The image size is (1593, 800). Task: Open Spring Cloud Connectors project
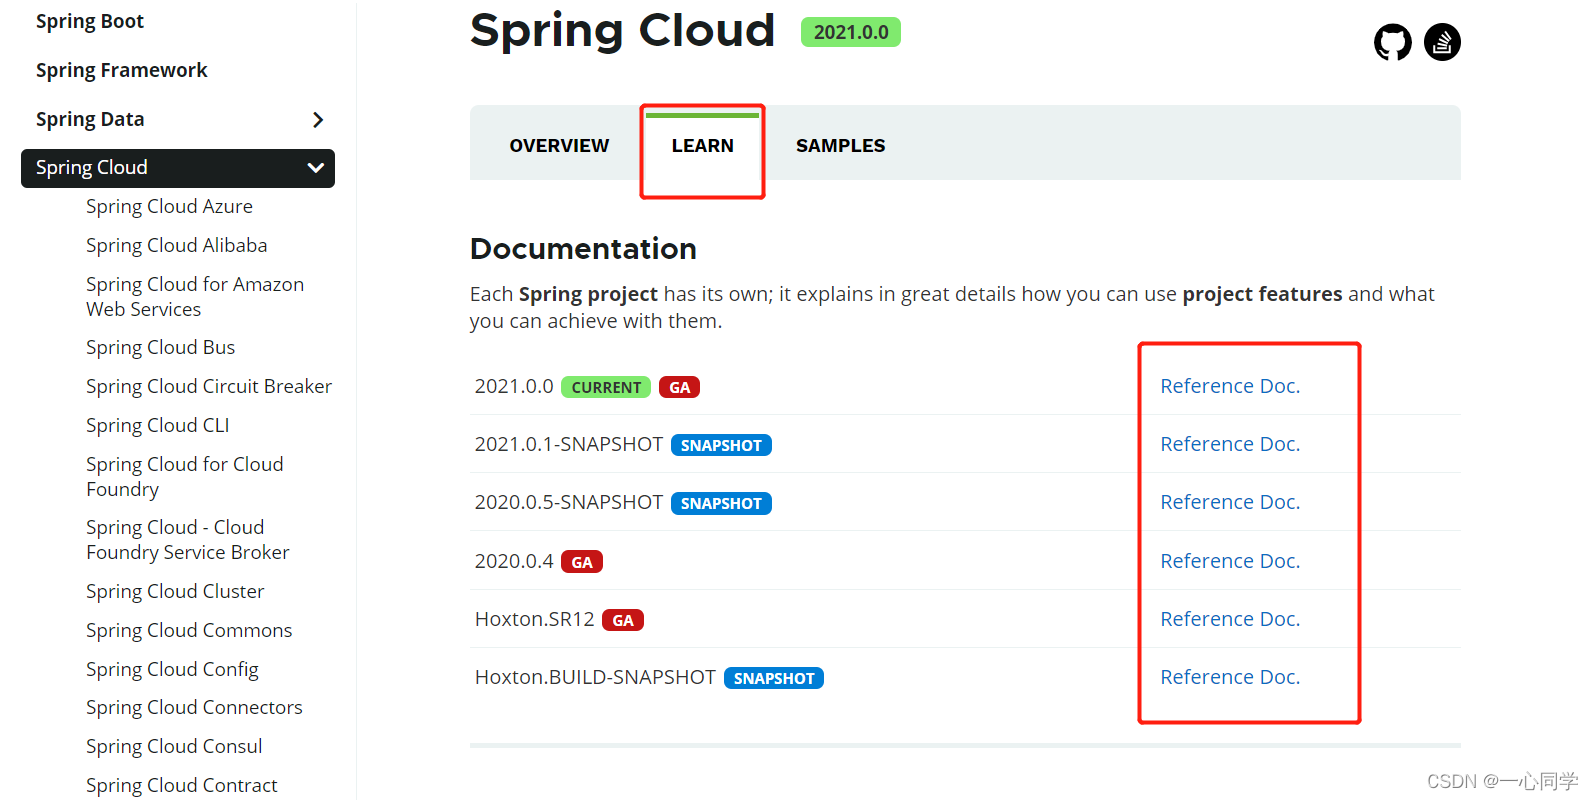coord(194,707)
